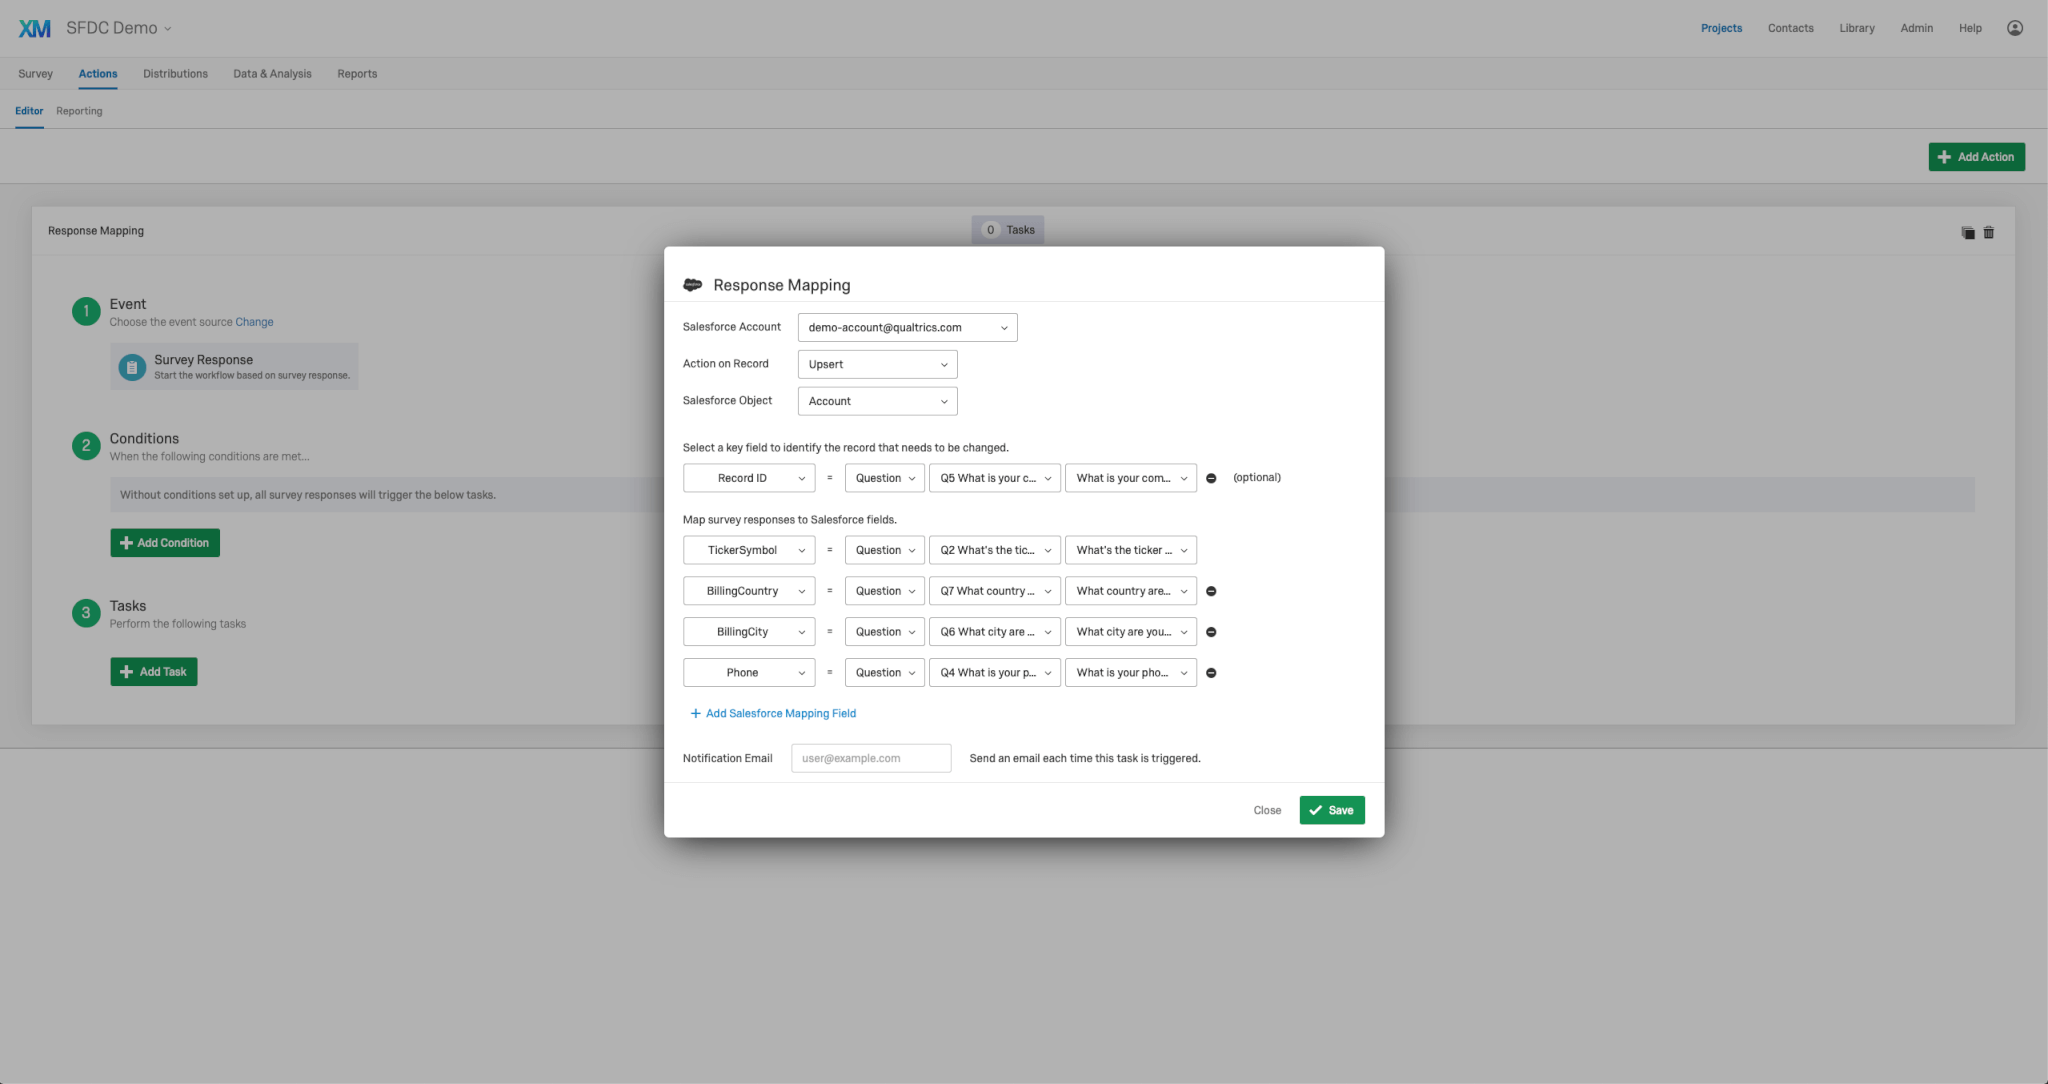Open the BillingCountry field dropdown

click(749, 592)
